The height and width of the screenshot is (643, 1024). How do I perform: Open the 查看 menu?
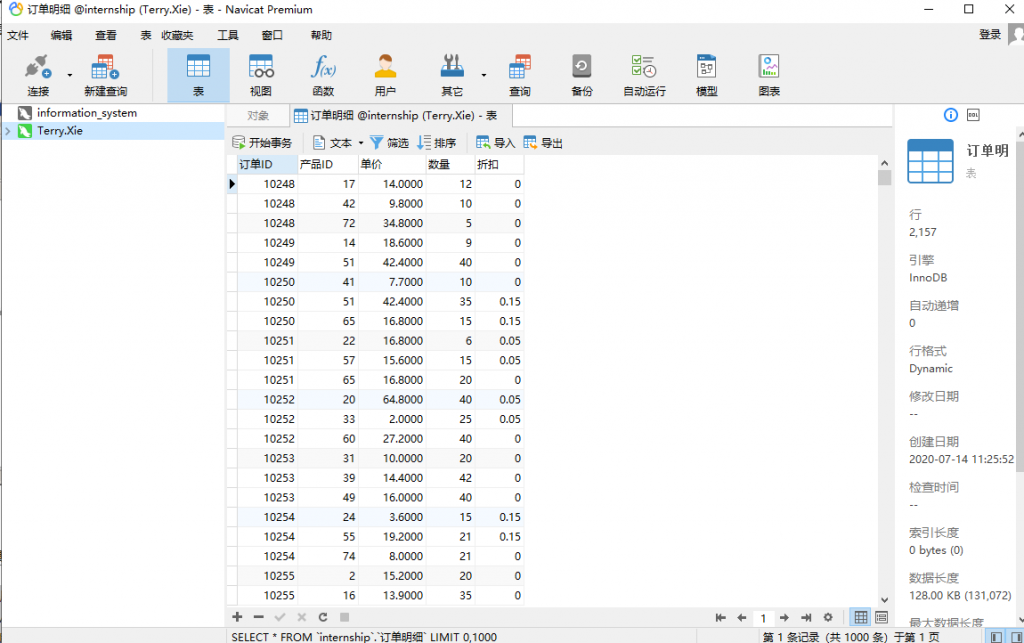105,35
